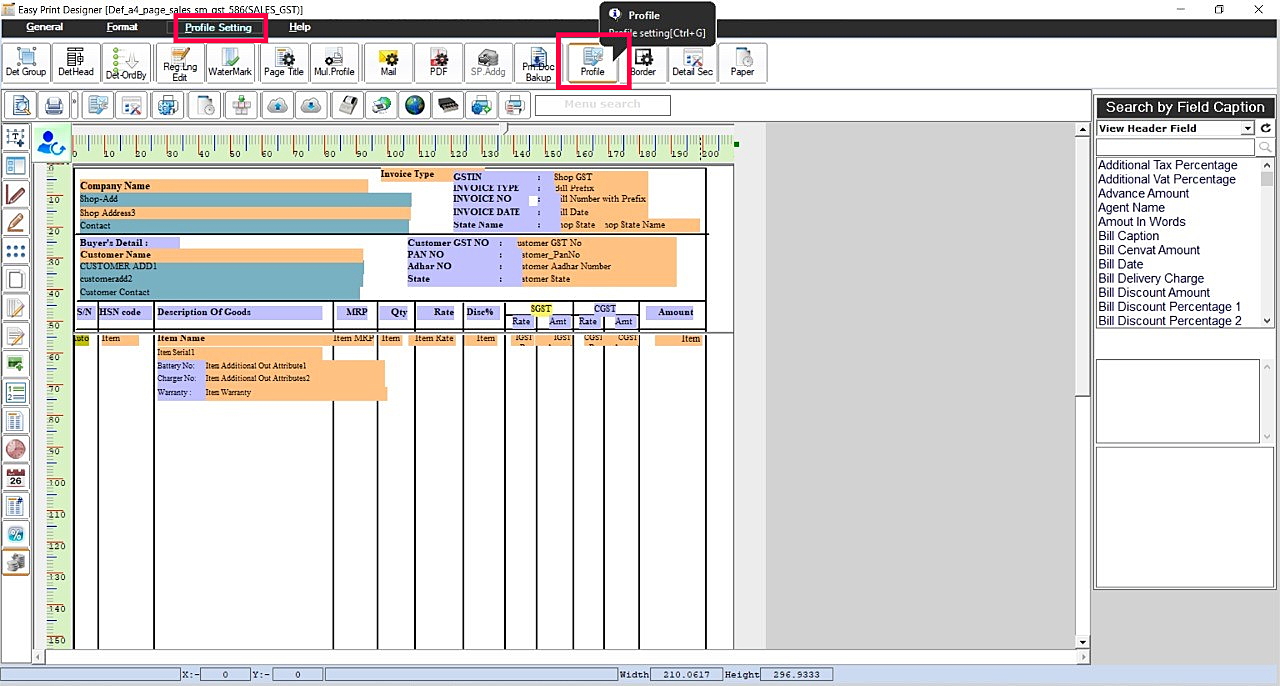1280x686 pixels.
Task: Click the field caption search box
Action: pos(1176,147)
